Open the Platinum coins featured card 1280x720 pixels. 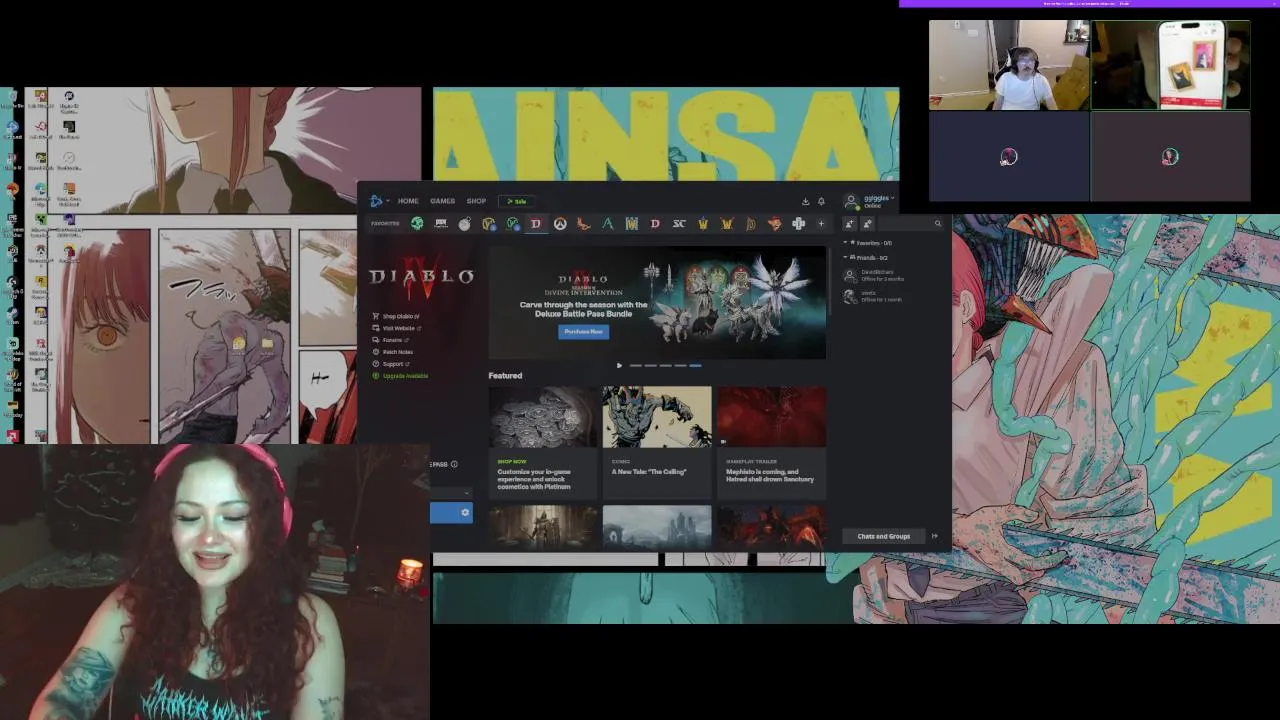(543, 441)
